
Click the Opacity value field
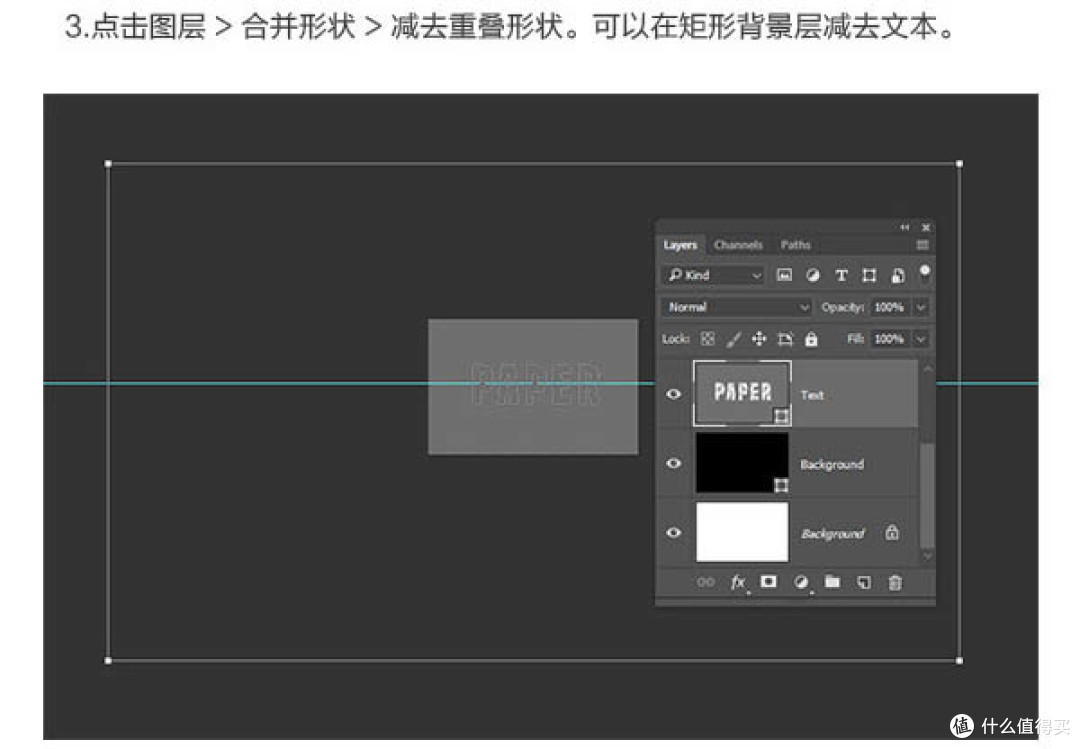click(891, 307)
